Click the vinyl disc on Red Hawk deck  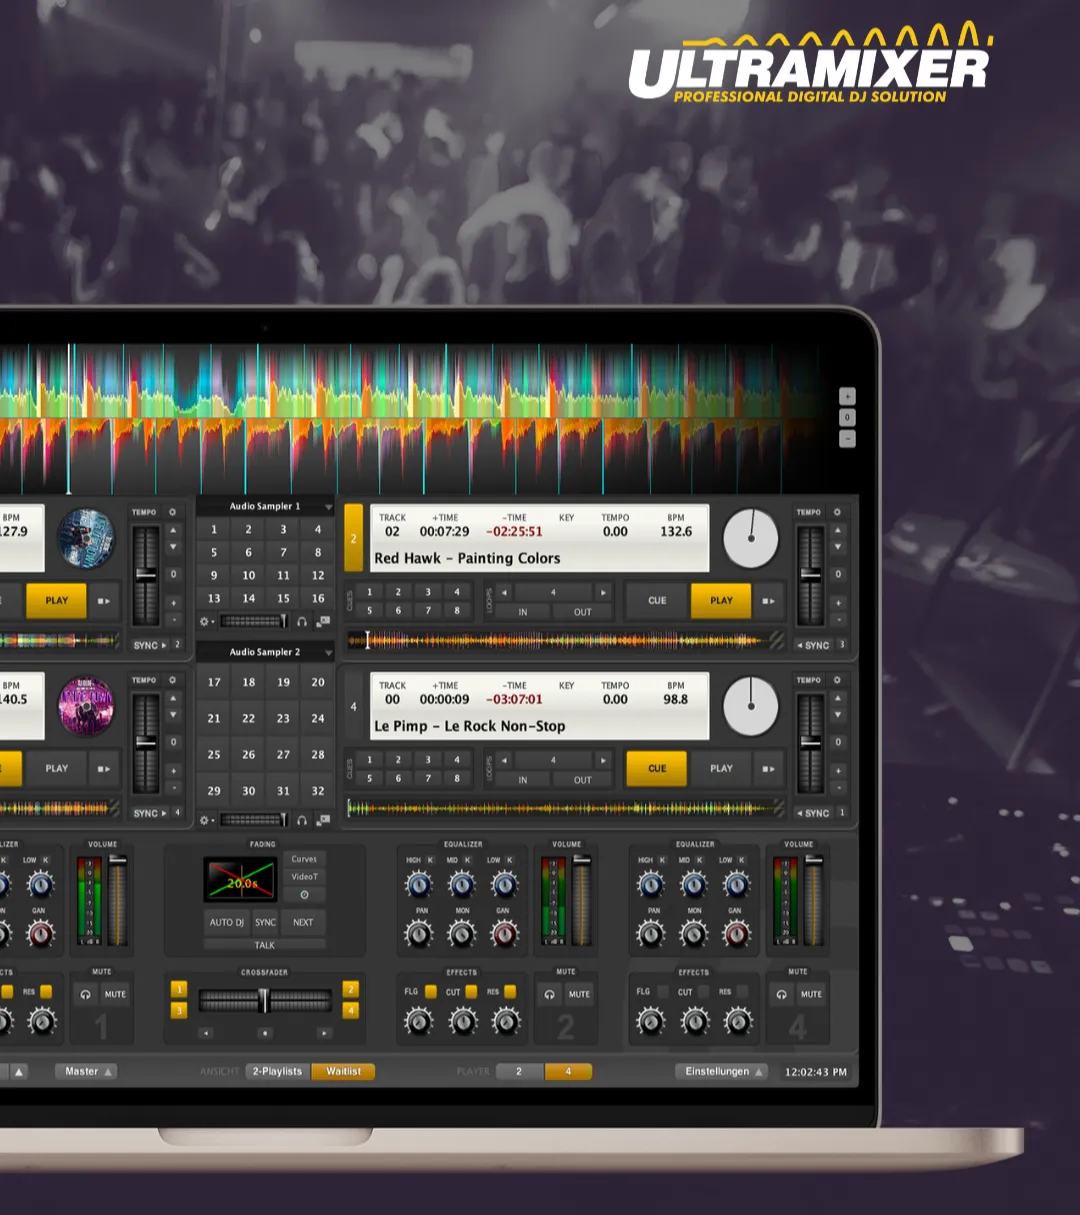click(750, 538)
